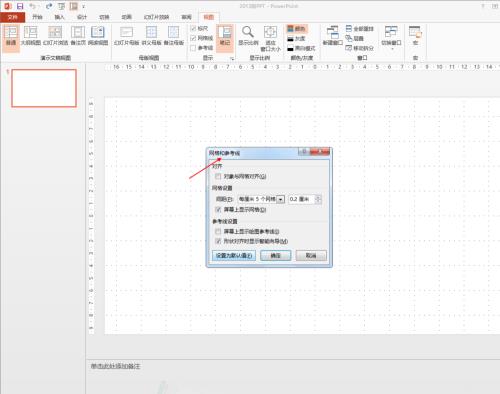The height and width of the screenshot is (394, 500).
Task: Click the notes area to add notes
Action: 115,366
